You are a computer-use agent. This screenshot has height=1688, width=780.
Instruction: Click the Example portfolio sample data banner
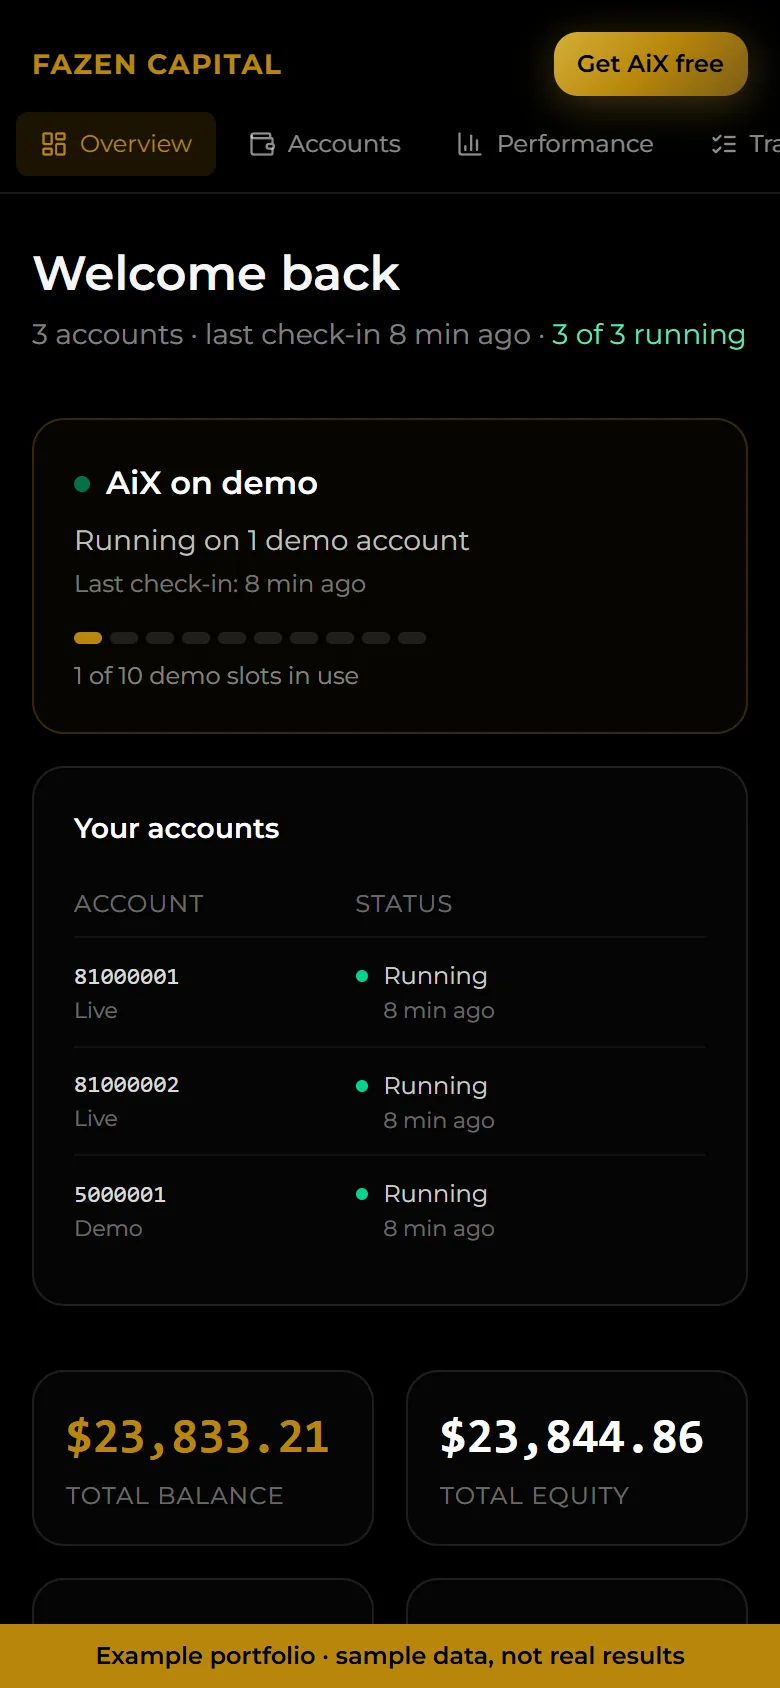390,1656
